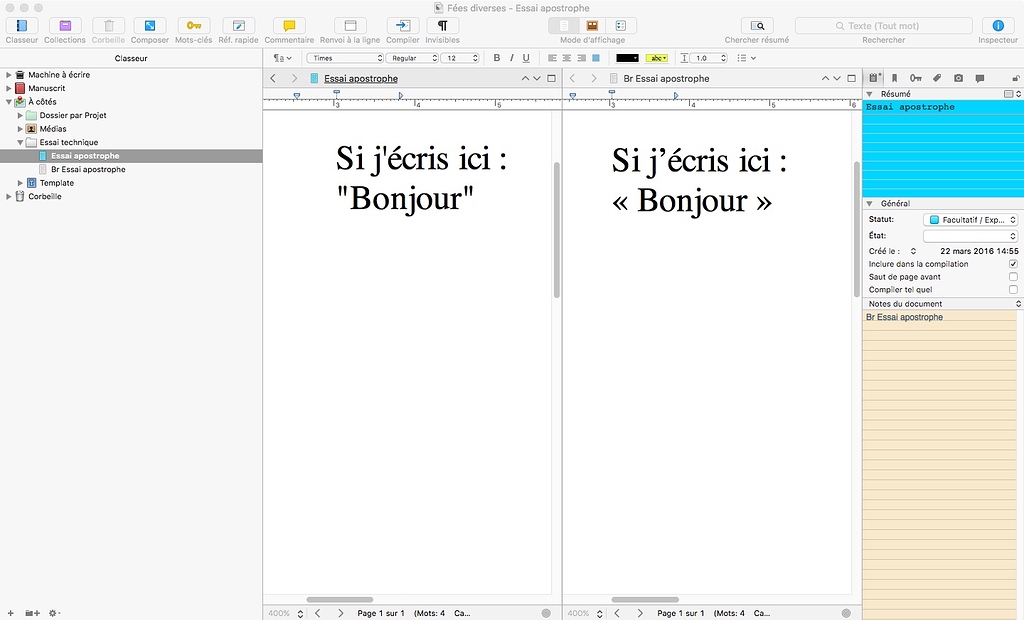Select outliner view in Mode d'affichage

(621, 25)
